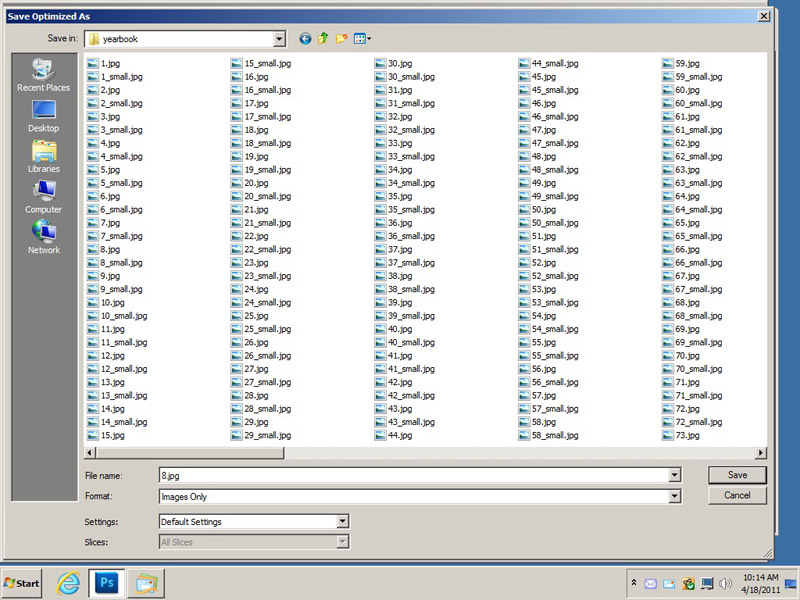Go back to last folder visited
800x600 pixels.
[305, 39]
